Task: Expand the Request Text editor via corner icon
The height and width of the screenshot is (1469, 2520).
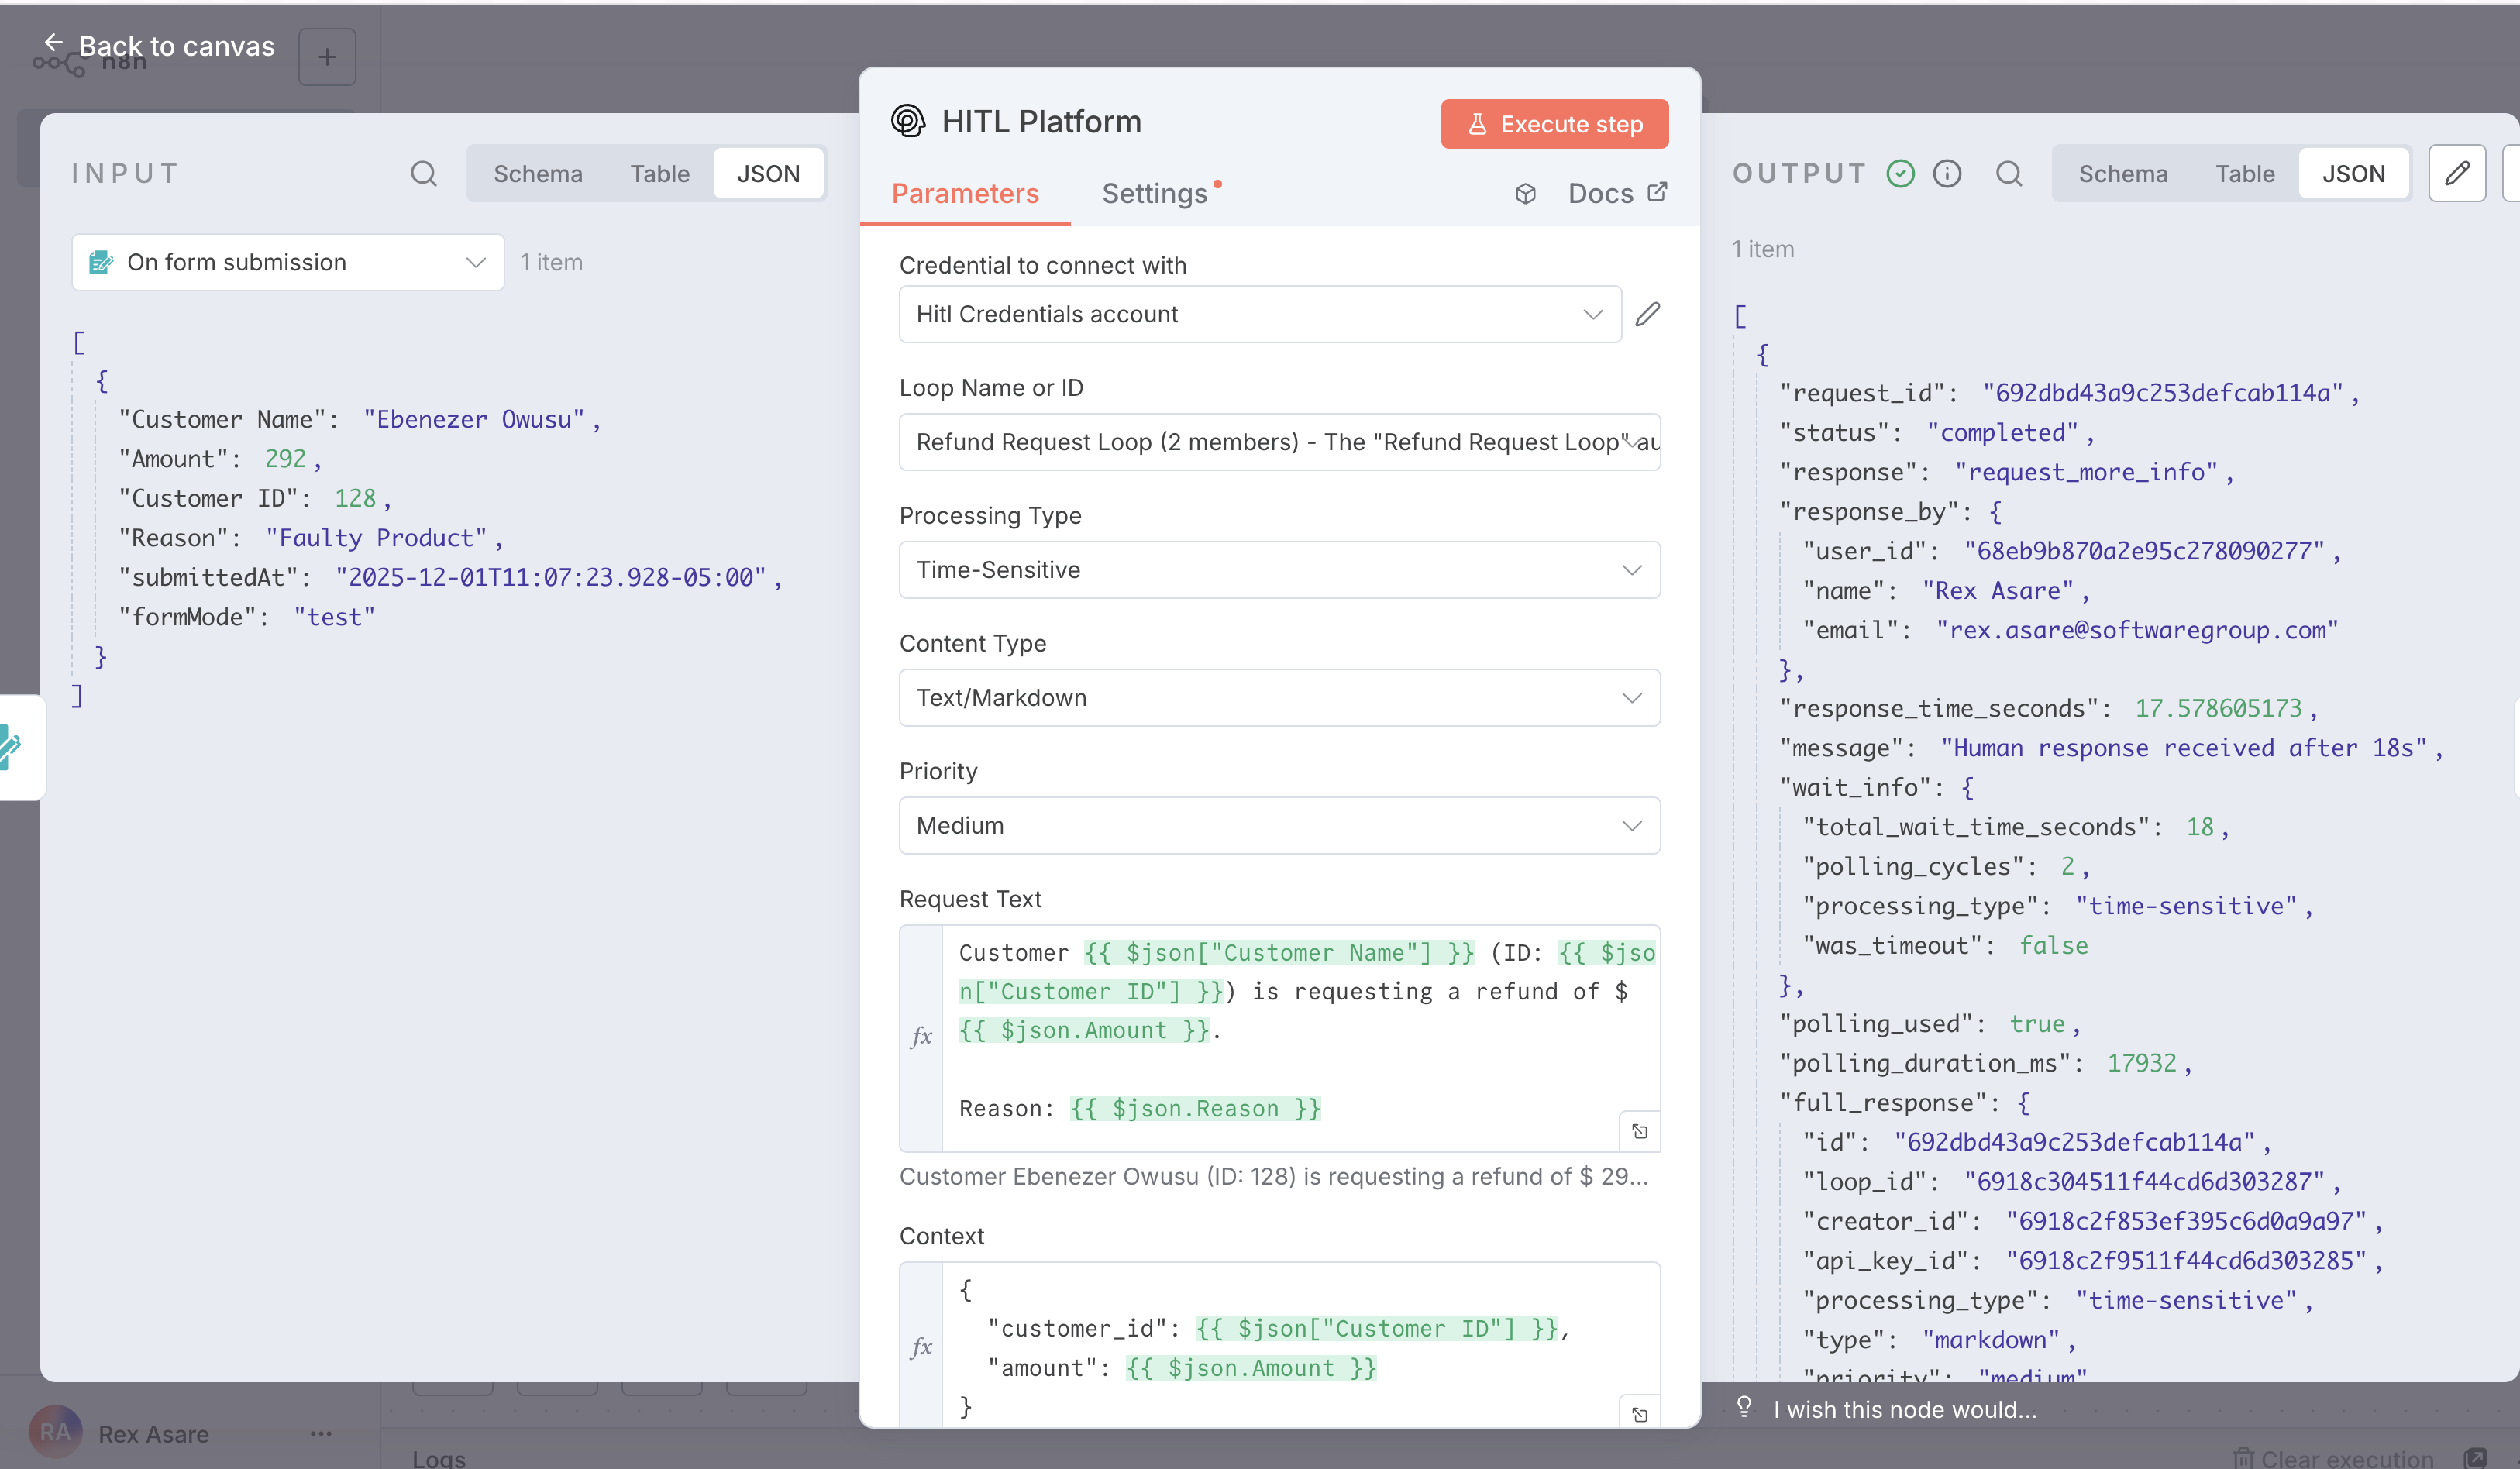Action: click(1638, 1131)
